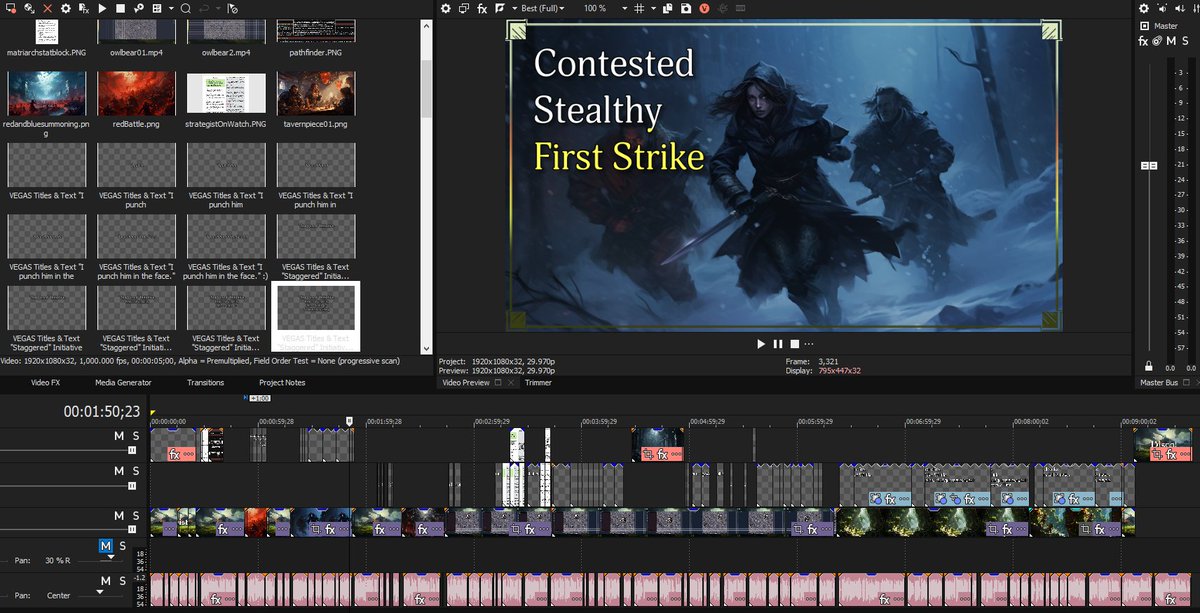Switch to the Project Notes tab

pyautogui.click(x=282, y=383)
